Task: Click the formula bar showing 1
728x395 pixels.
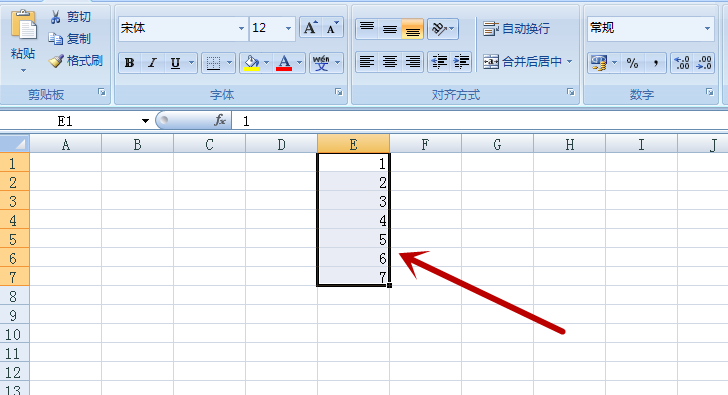Action: (x=481, y=121)
